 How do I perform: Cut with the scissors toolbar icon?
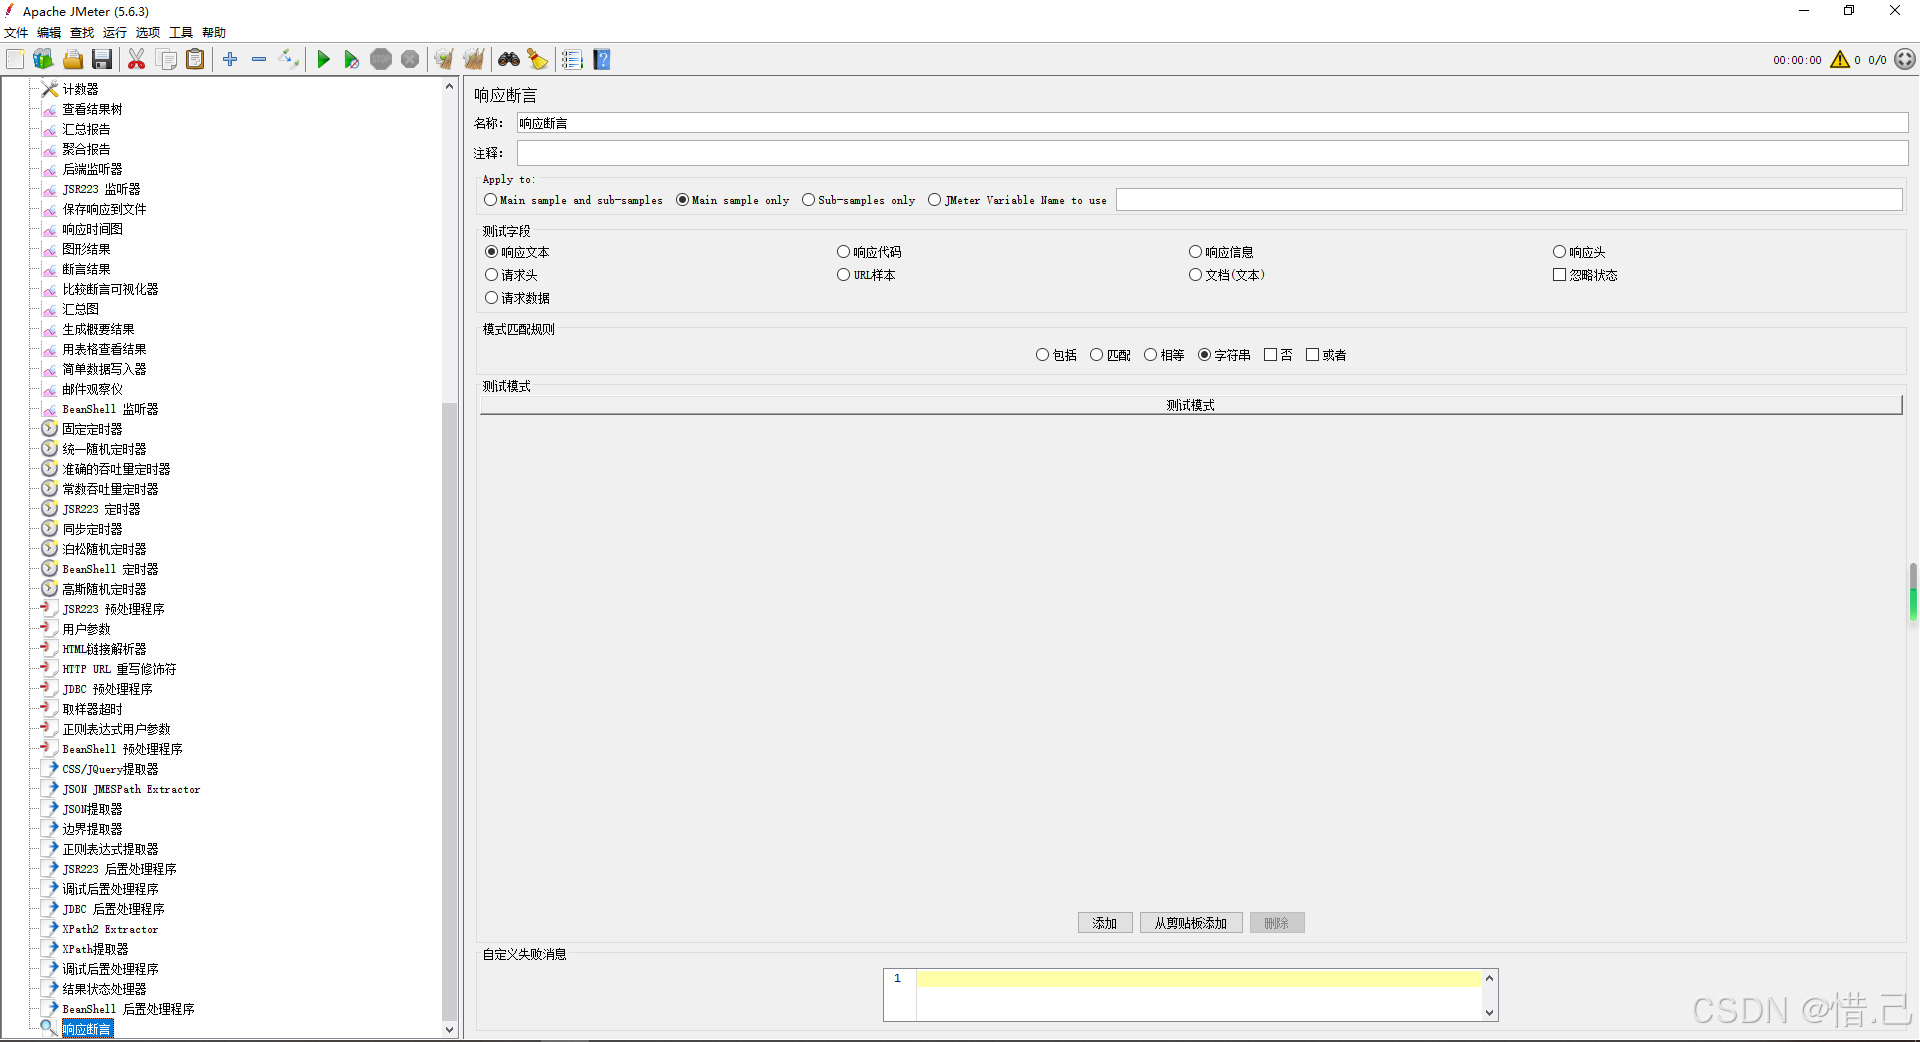pyautogui.click(x=137, y=60)
